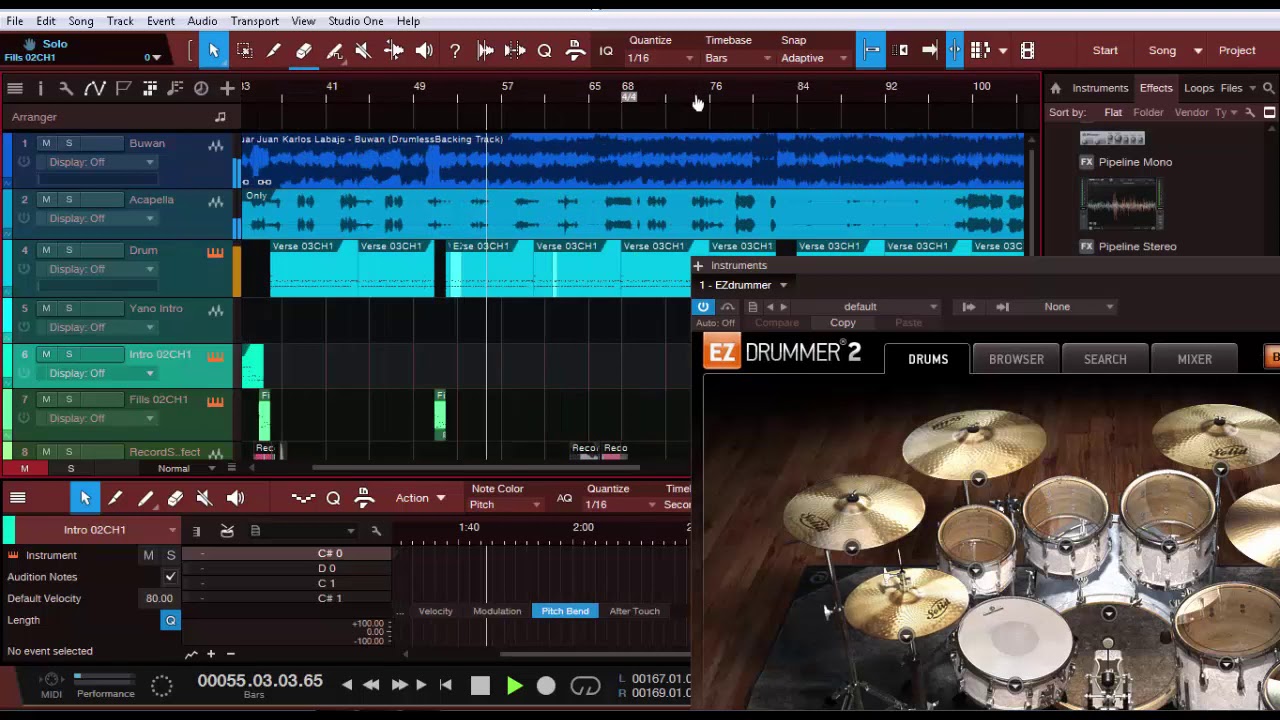1280x720 pixels.
Task: Open the Studio One menu
Action: (x=356, y=21)
